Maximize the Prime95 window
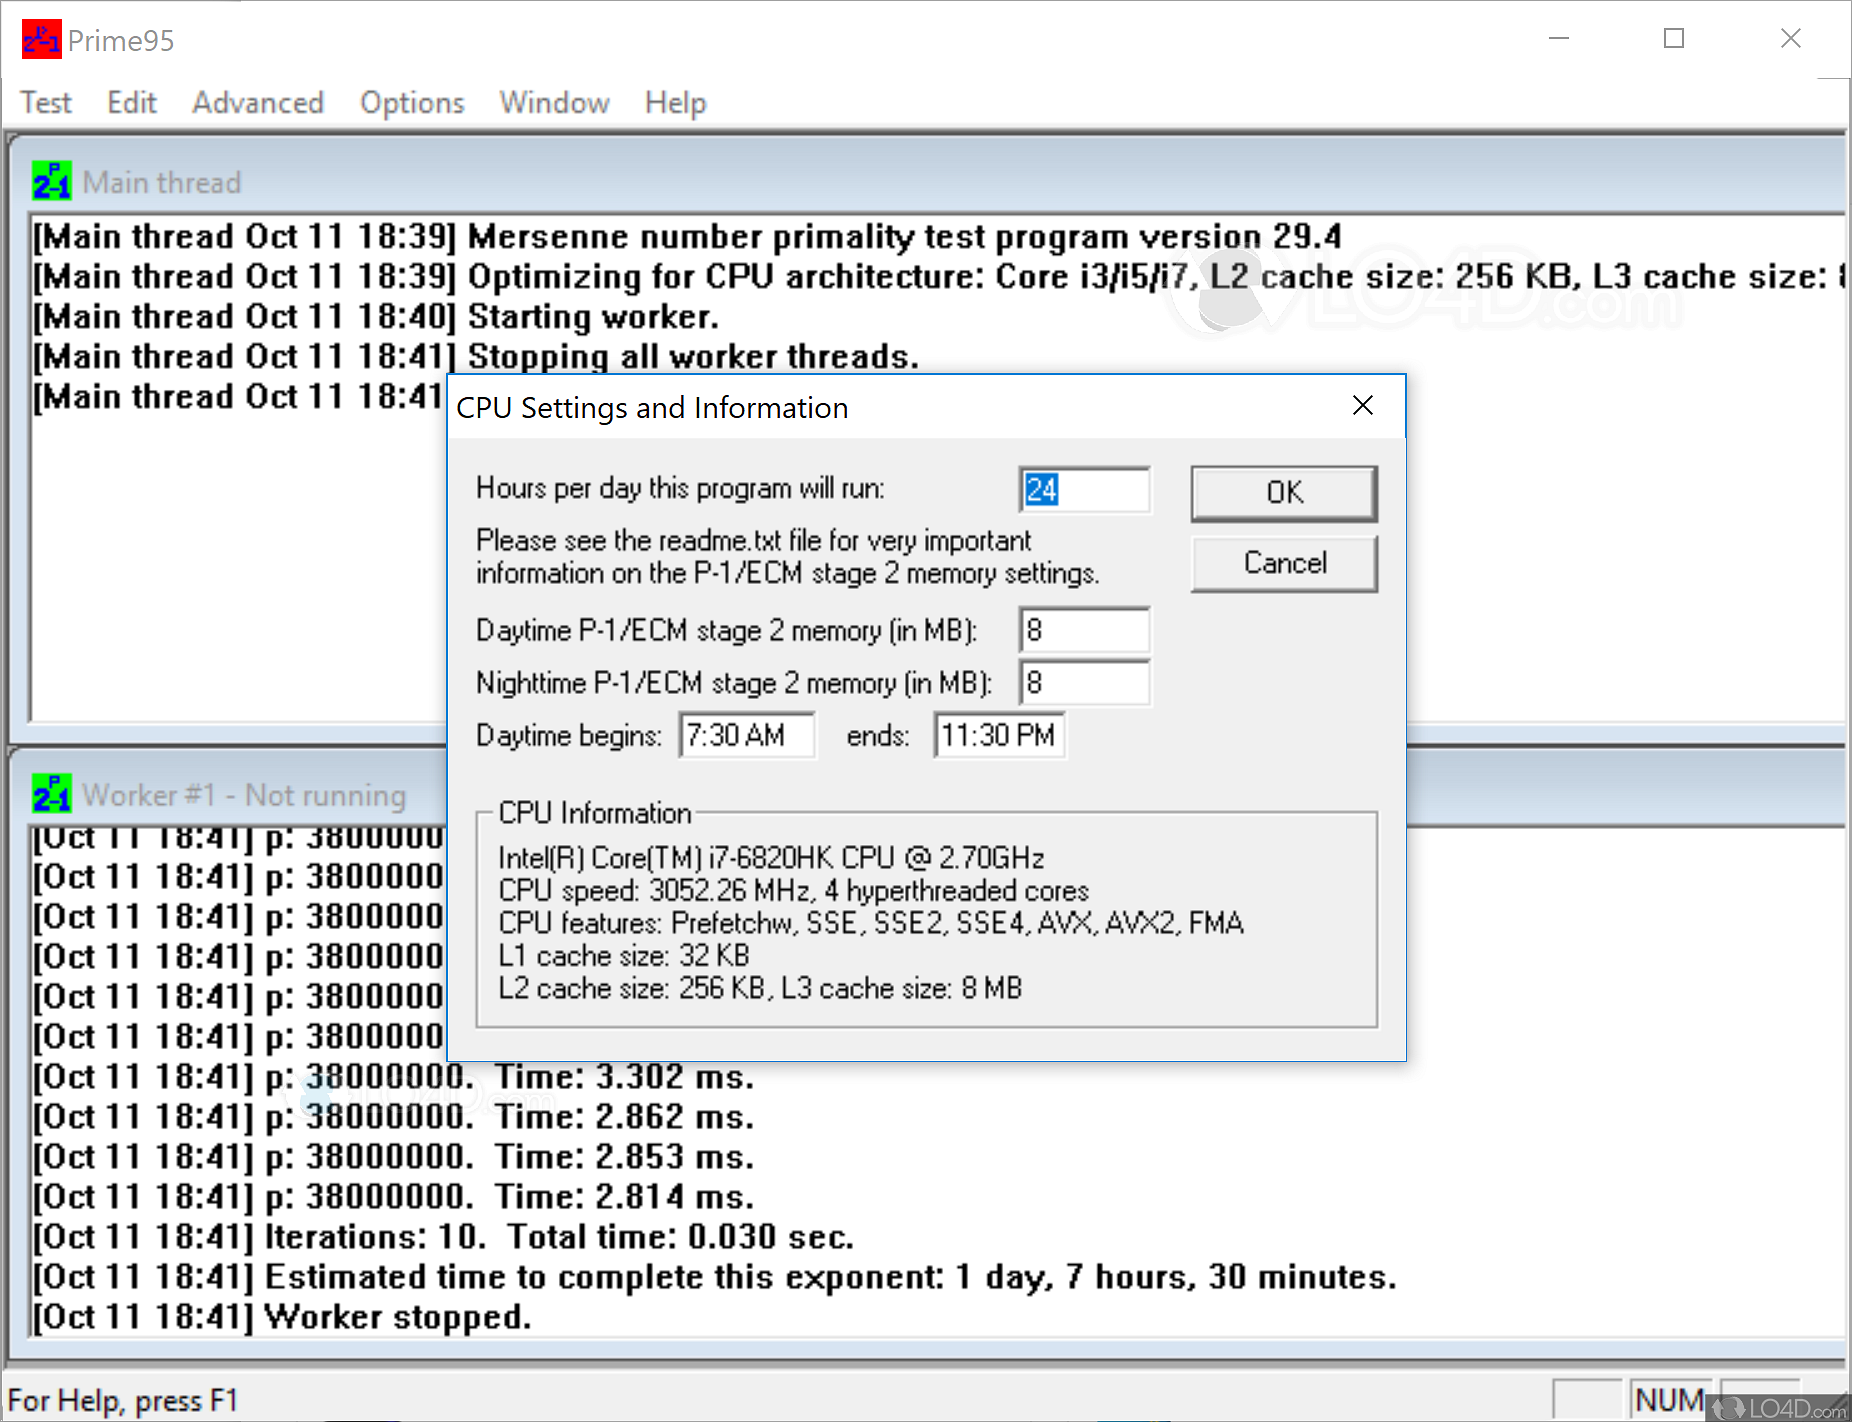Screen dimensions: 1852x1422 (x=1674, y=39)
